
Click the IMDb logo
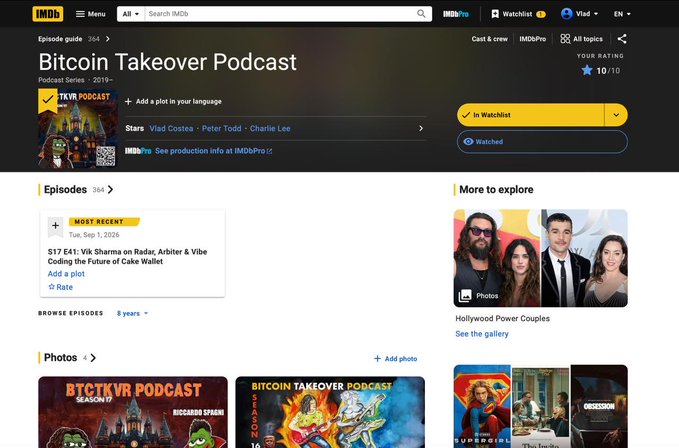click(48, 14)
